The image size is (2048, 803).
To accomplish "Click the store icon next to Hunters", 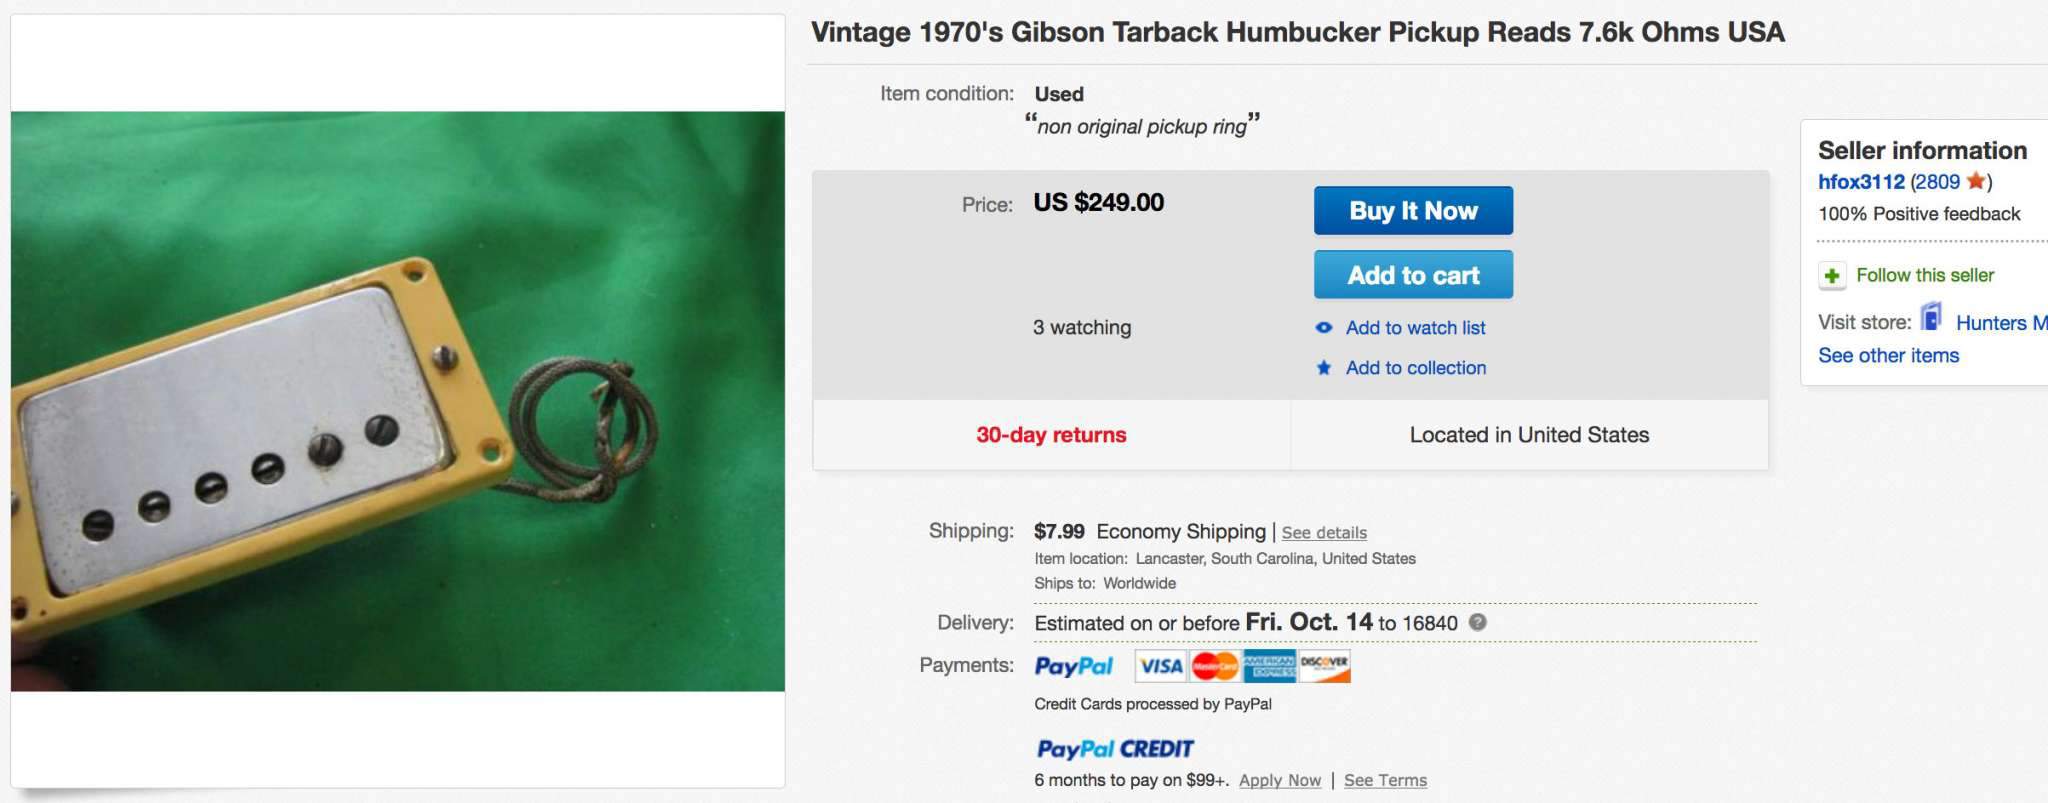I will [1932, 319].
